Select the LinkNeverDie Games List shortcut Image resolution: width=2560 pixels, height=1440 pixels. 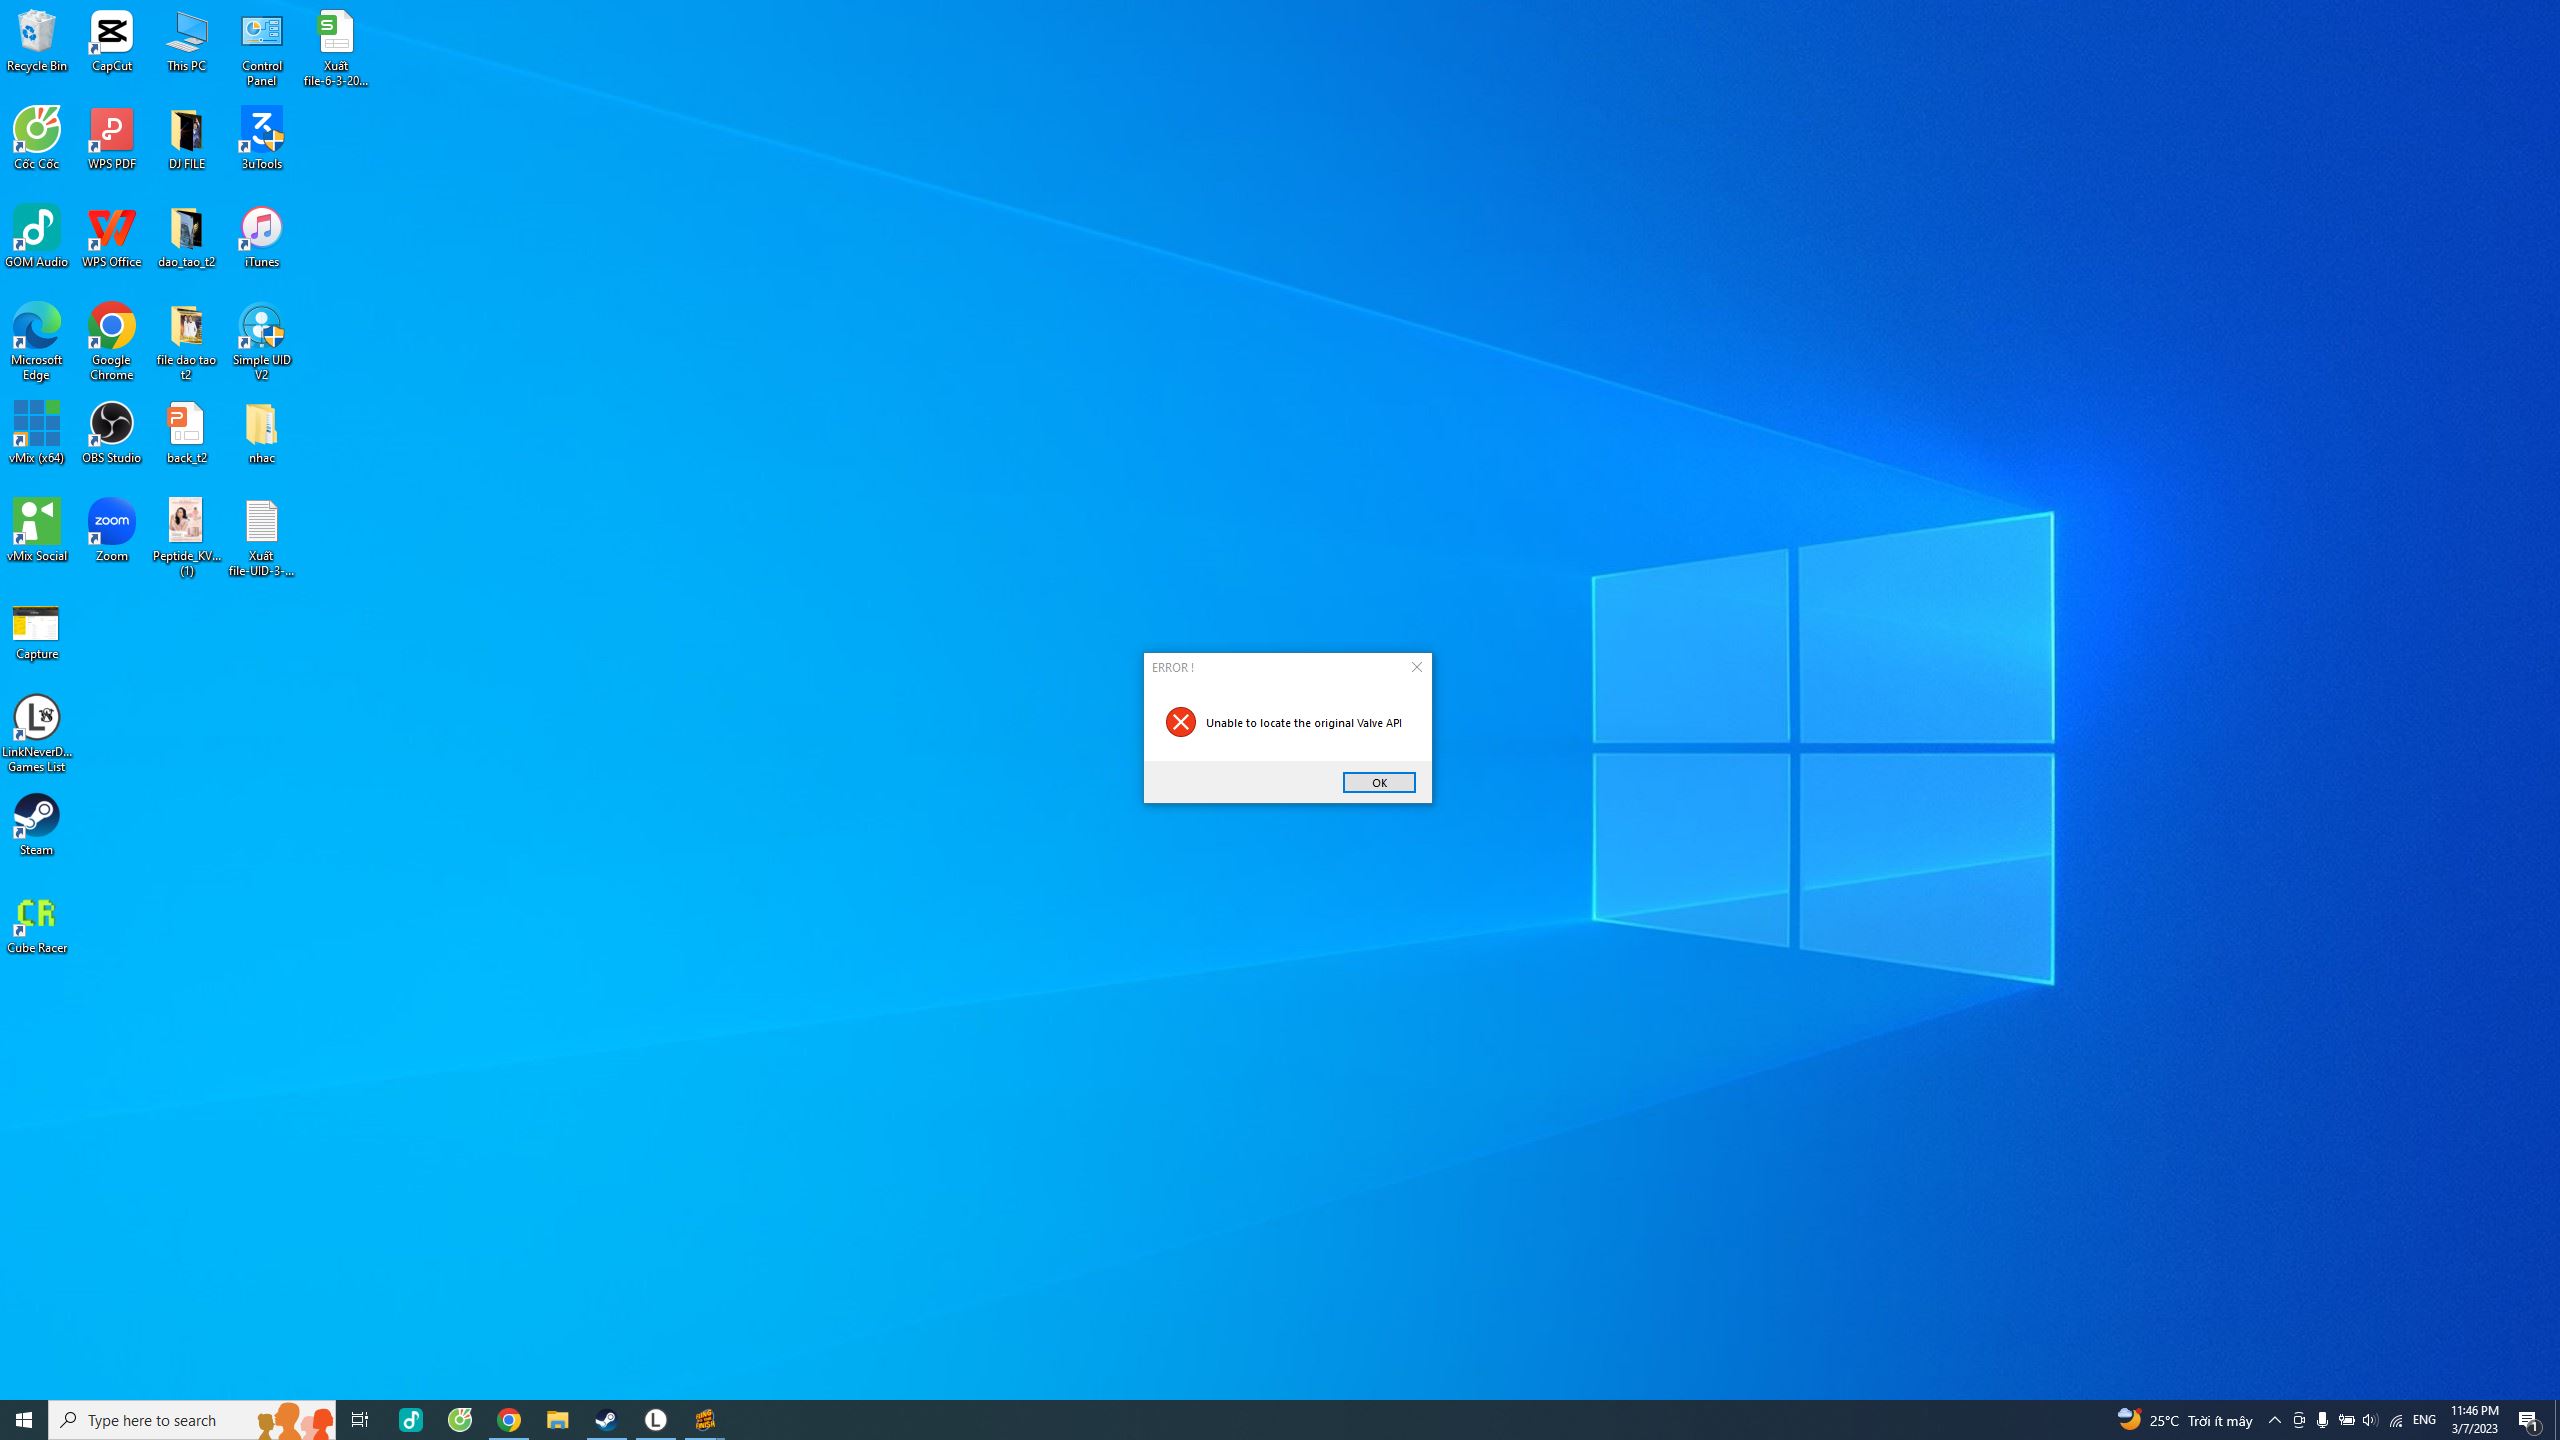point(36,731)
